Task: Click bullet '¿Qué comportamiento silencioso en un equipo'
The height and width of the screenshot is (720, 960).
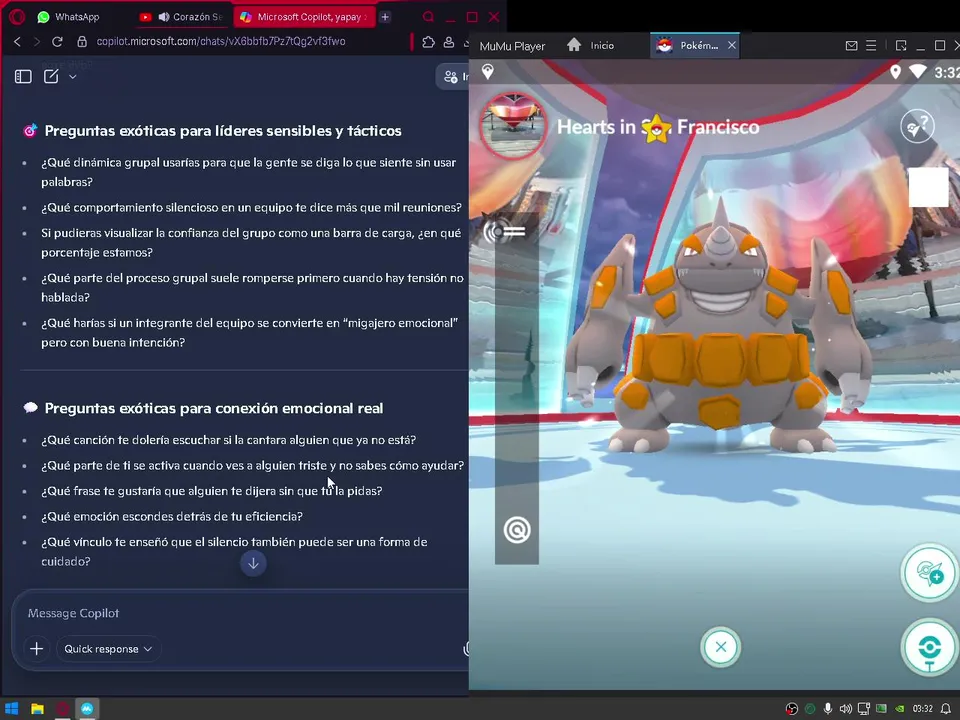Action: click(x=251, y=208)
